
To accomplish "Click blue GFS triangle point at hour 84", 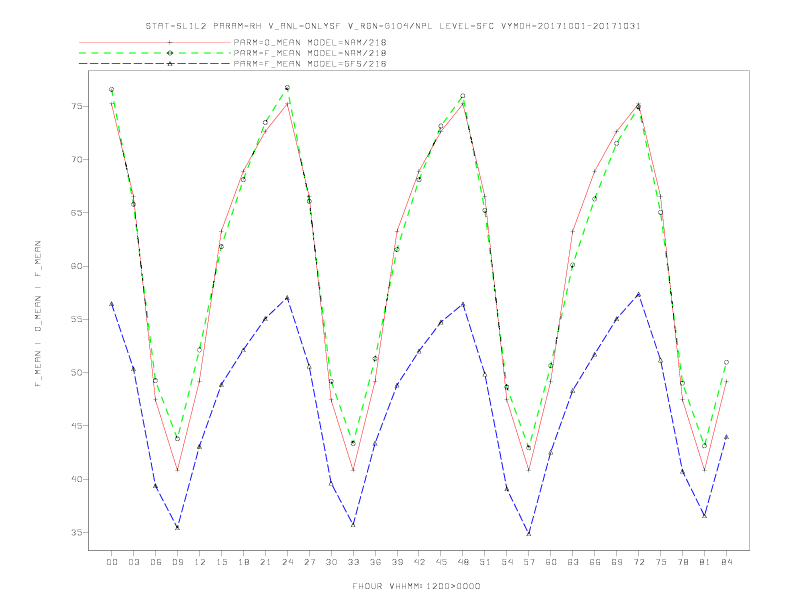I will coord(726,437).
